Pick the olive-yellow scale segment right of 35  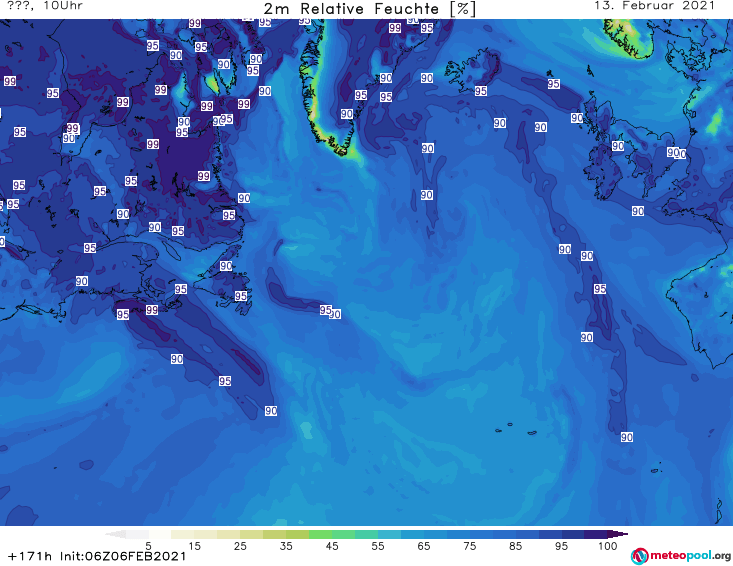297,534
